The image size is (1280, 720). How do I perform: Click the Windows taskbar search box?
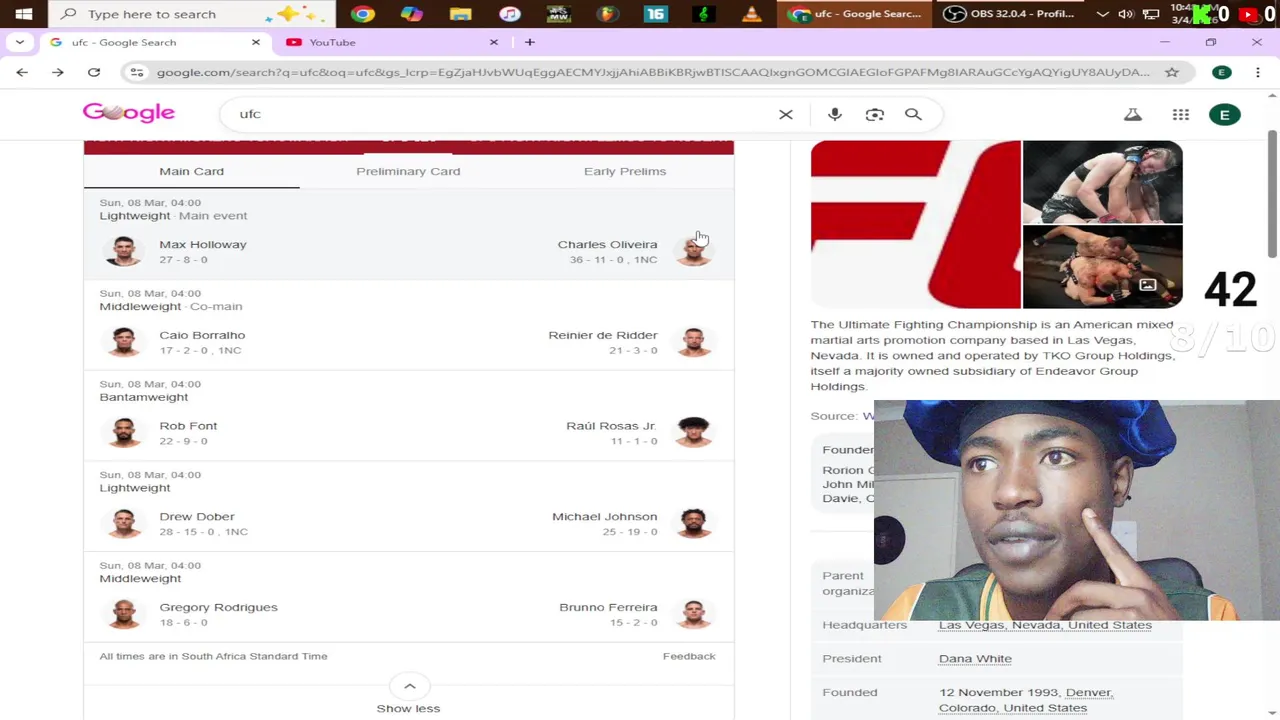point(190,14)
